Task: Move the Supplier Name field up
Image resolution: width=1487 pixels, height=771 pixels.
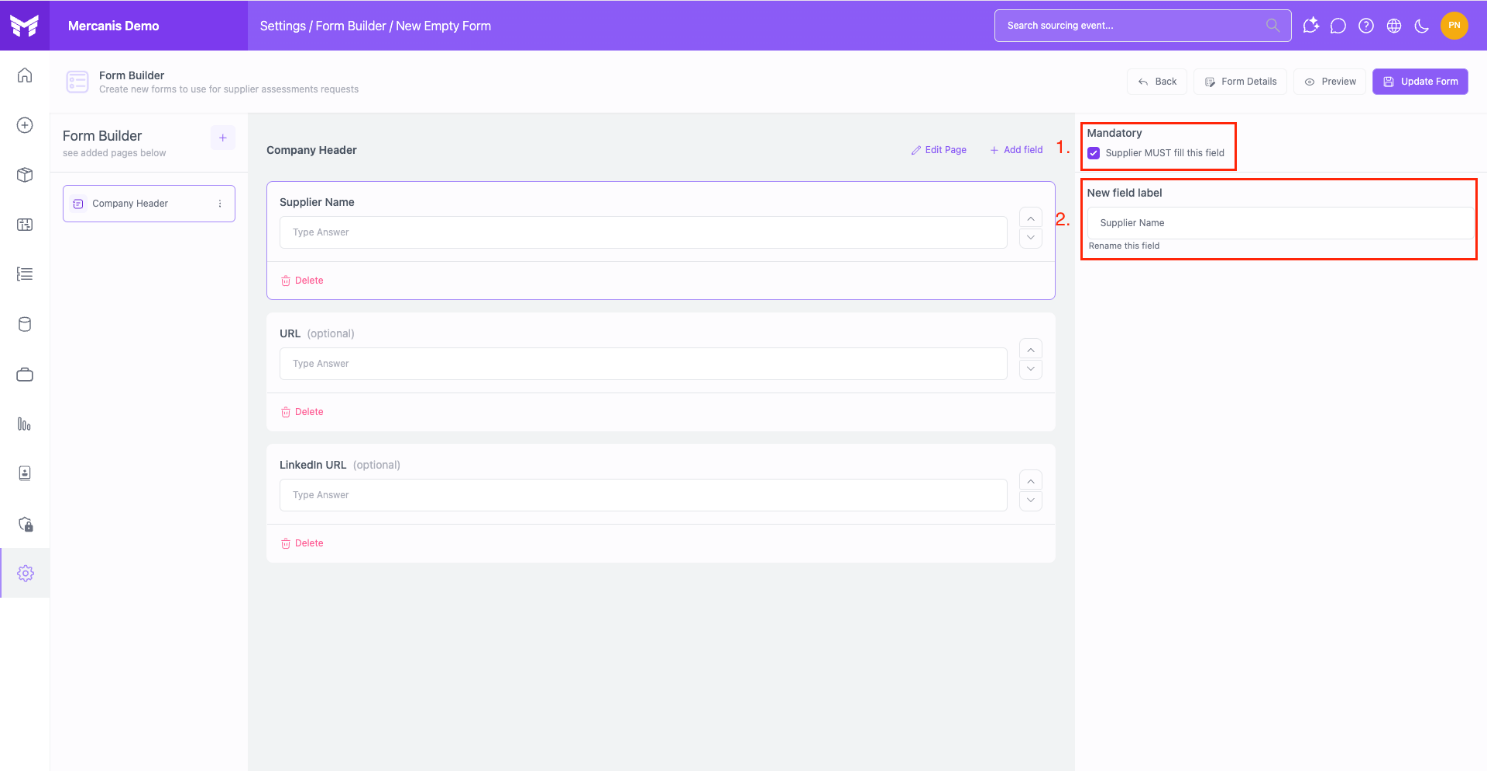Action: click(x=1031, y=217)
